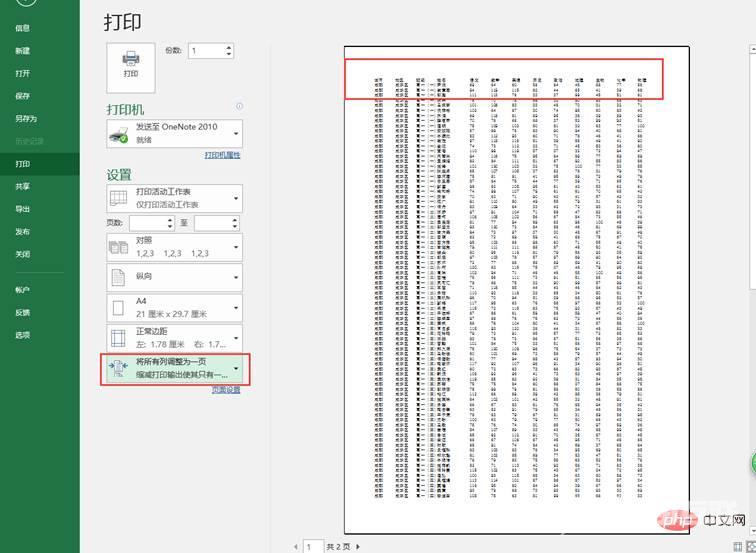Image resolution: width=756 pixels, height=553 pixels.
Task: Open the 纵向 orientation dropdown
Action: point(175,277)
